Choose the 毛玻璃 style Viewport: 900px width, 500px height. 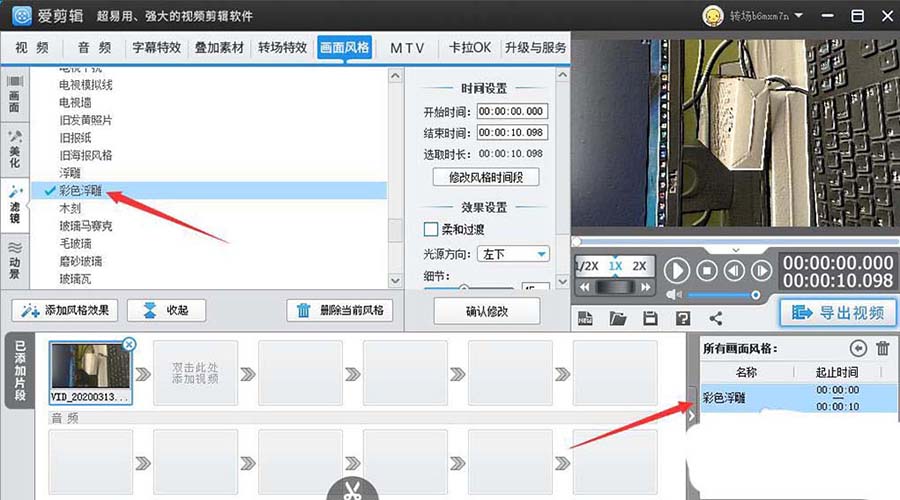[75, 243]
